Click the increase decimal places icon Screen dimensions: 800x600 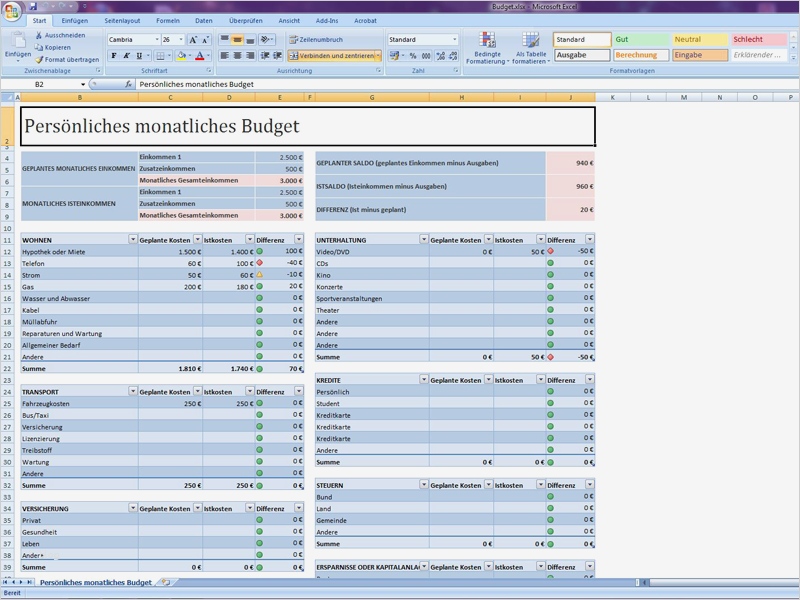tap(440, 56)
